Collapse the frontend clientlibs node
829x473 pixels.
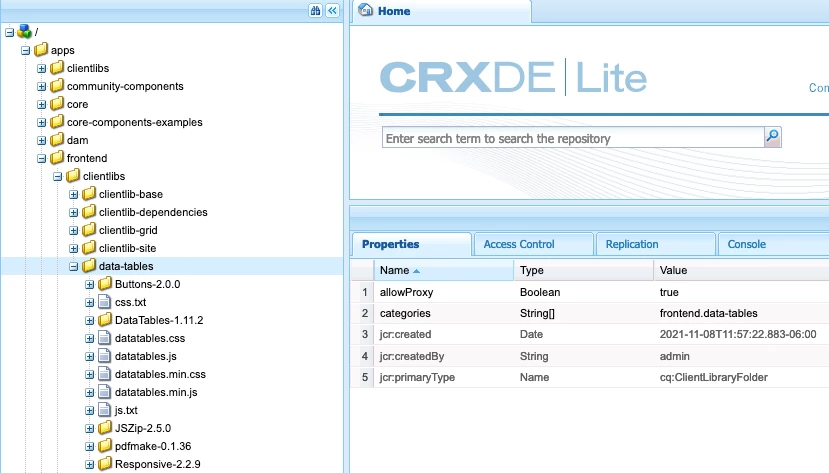[58, 177]
